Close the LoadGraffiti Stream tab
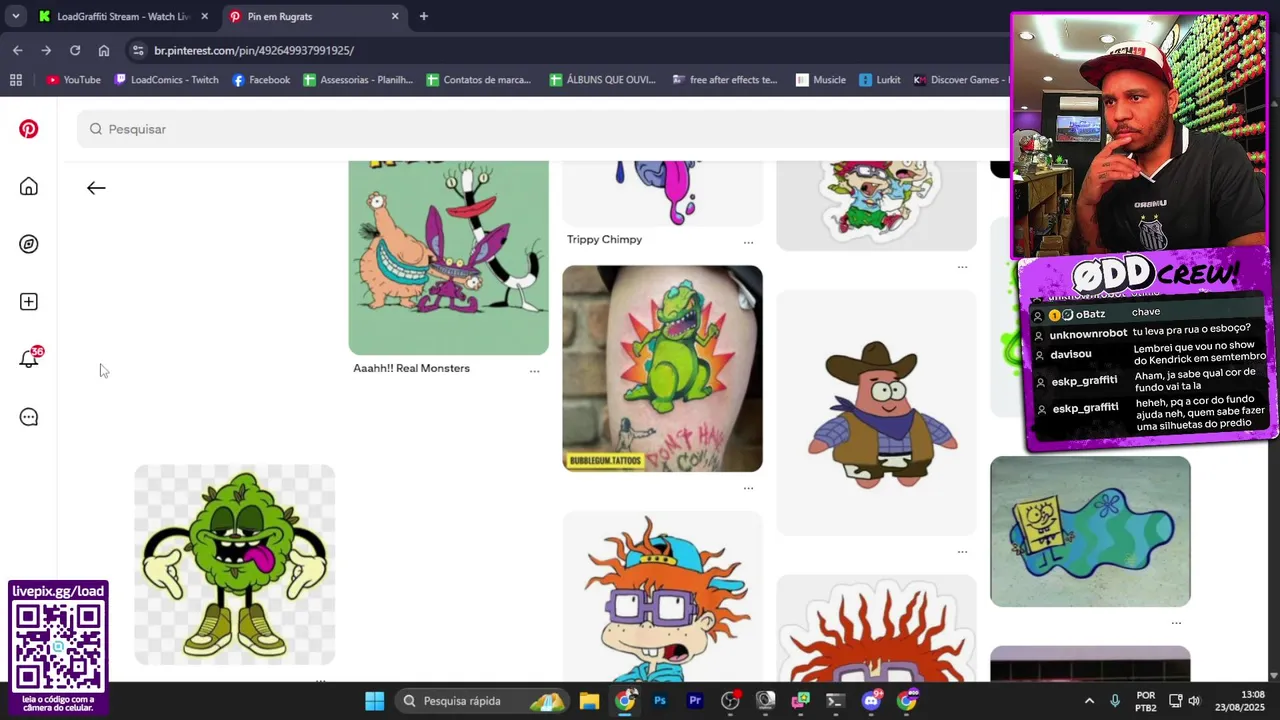This screenshot has height=720, width=1280. (x=205, y=16)
